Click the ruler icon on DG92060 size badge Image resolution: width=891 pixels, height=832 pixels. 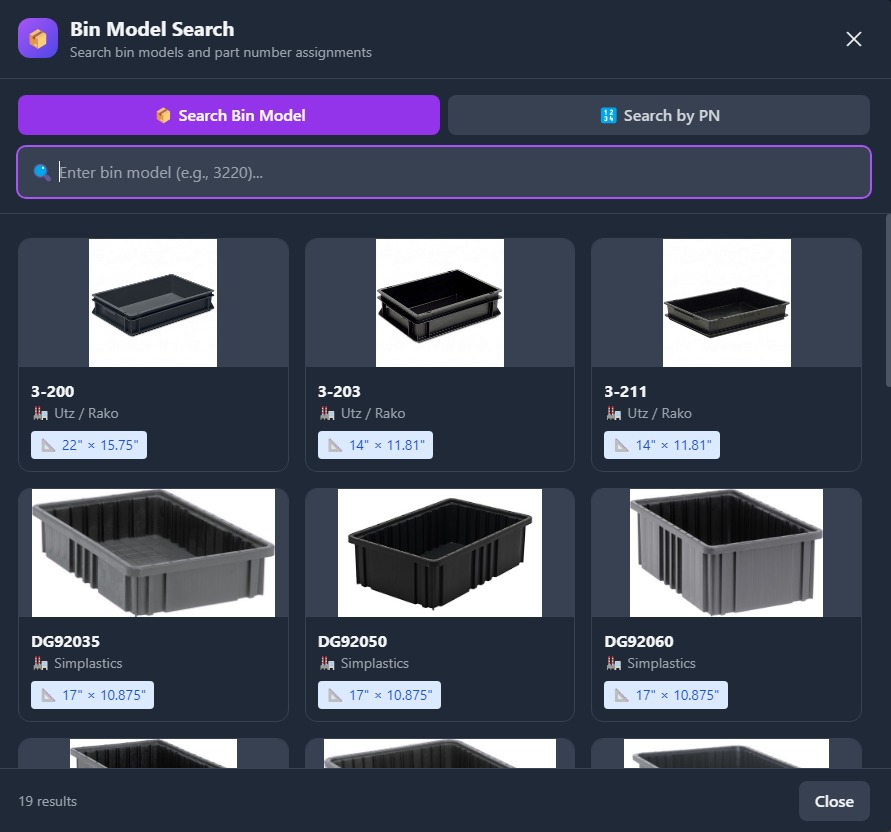tap(622, 695)
